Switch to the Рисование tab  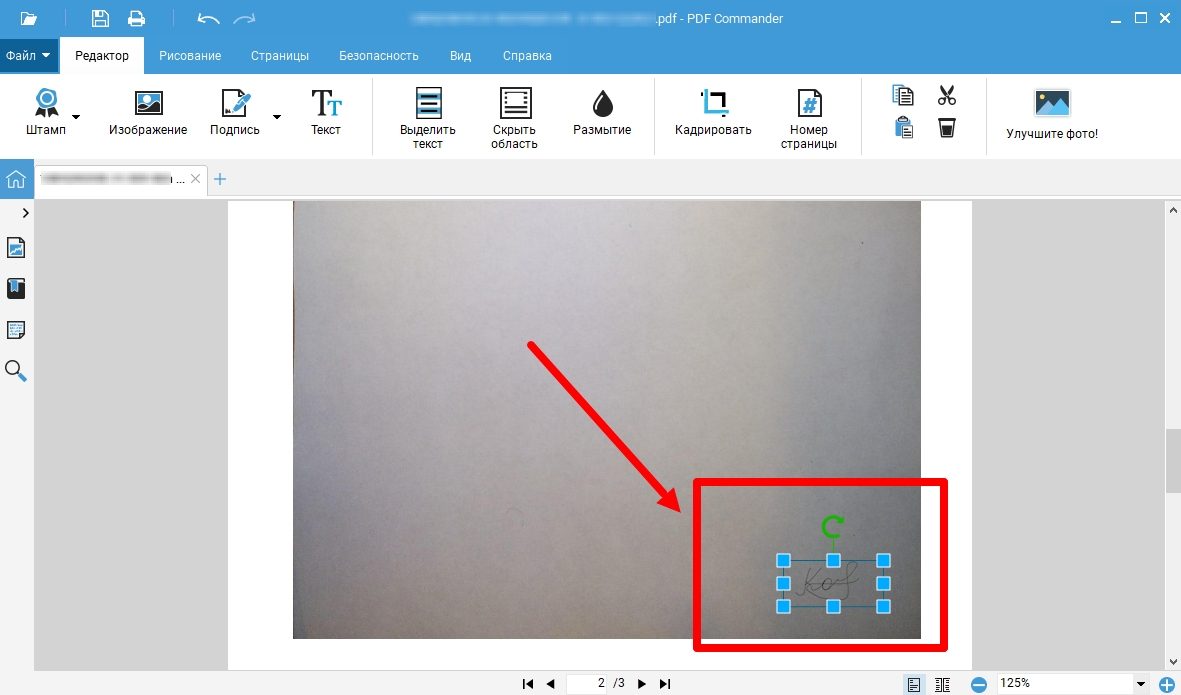(190, 56)
